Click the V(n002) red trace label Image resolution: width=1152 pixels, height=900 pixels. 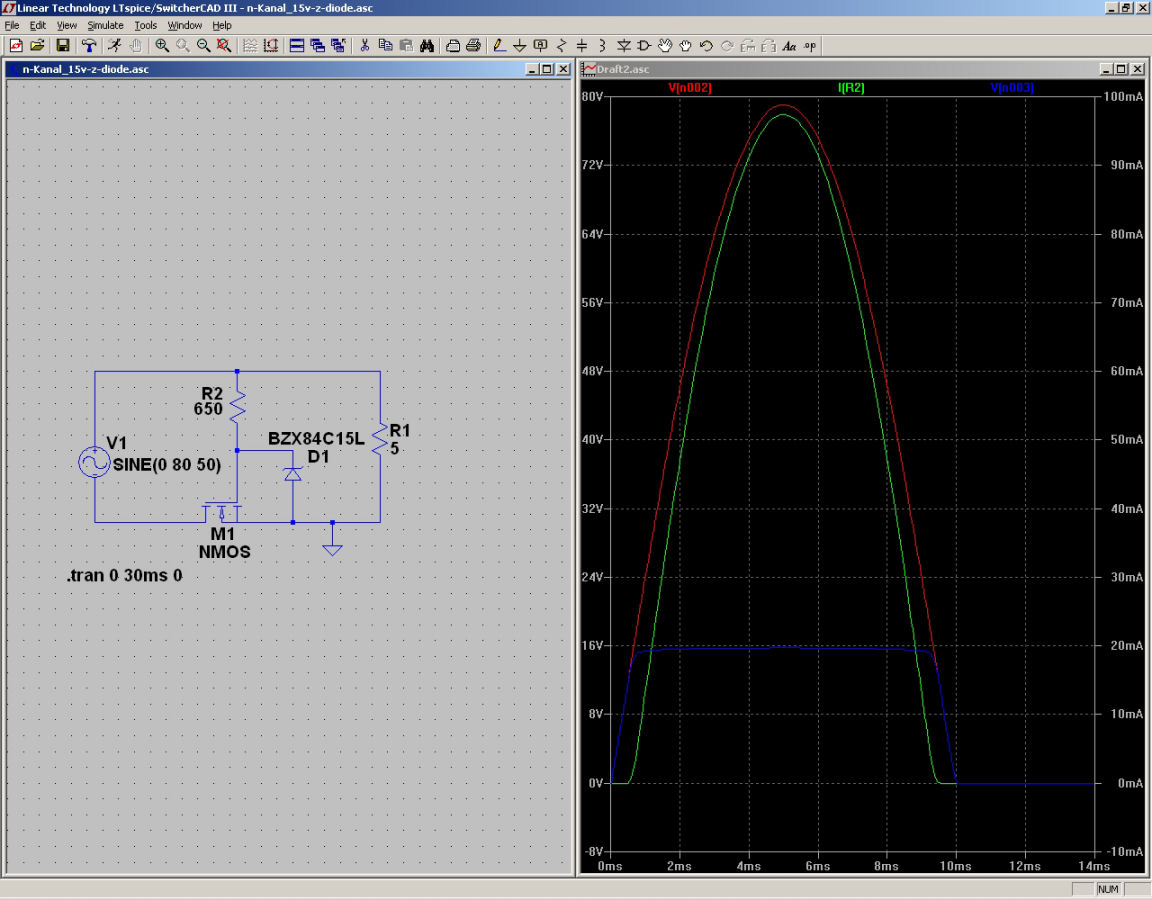click(689, 87)
